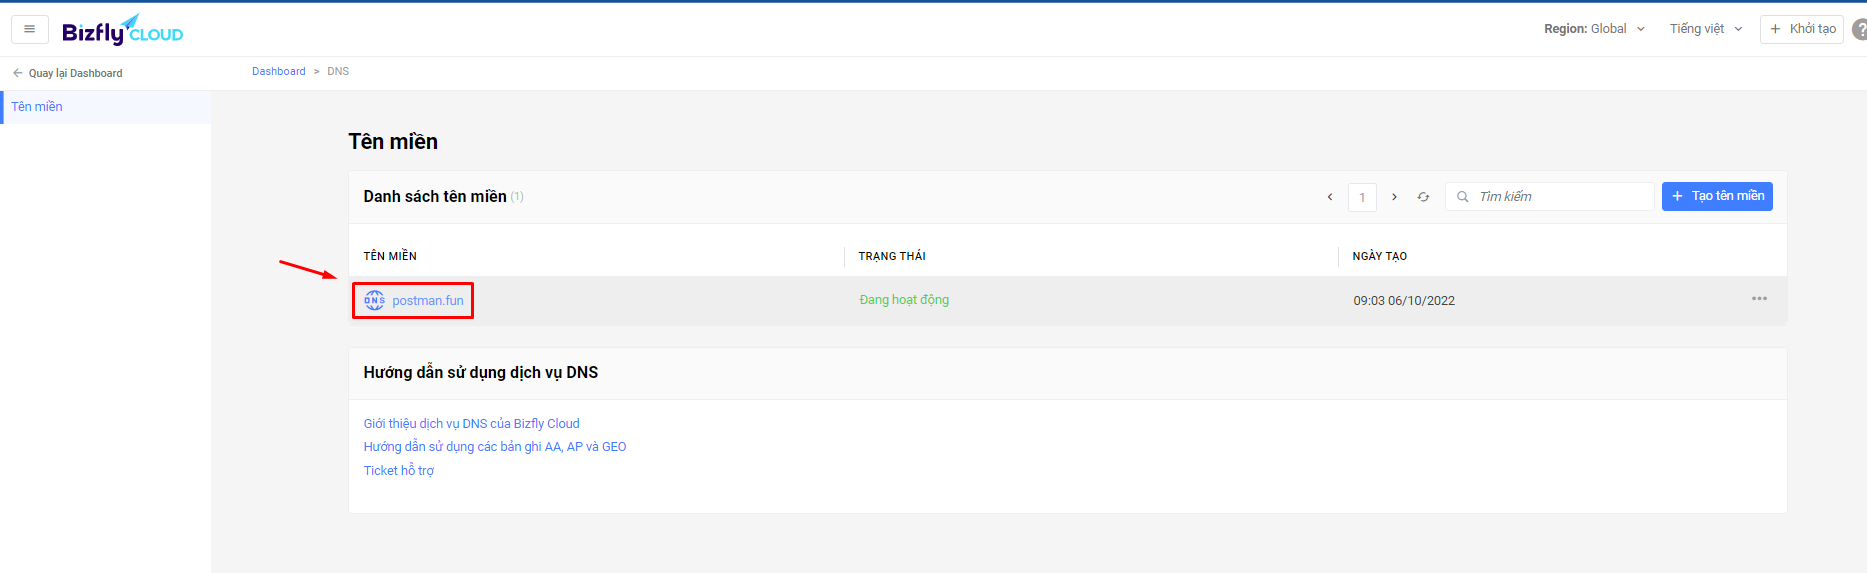The height and width of the screenshot is (573, 1867).
Task: Click the Danh sách tên miền heading
Action: coord(435,197)
